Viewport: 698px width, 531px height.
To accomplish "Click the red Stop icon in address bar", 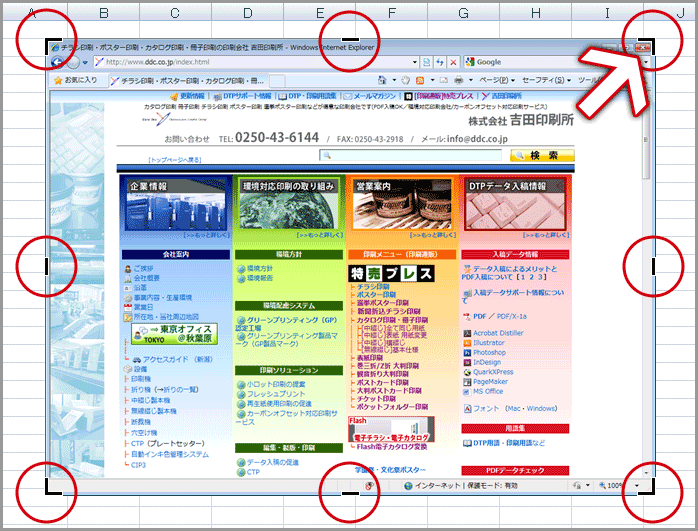I will 453,62.
